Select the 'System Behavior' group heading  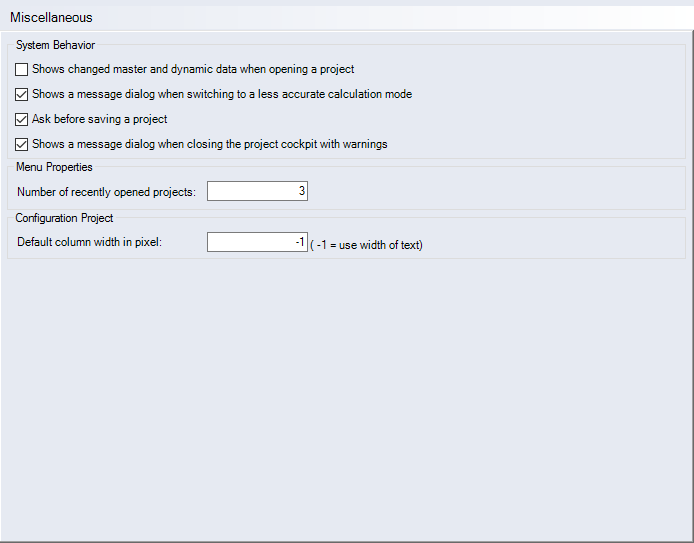[55, 45]
